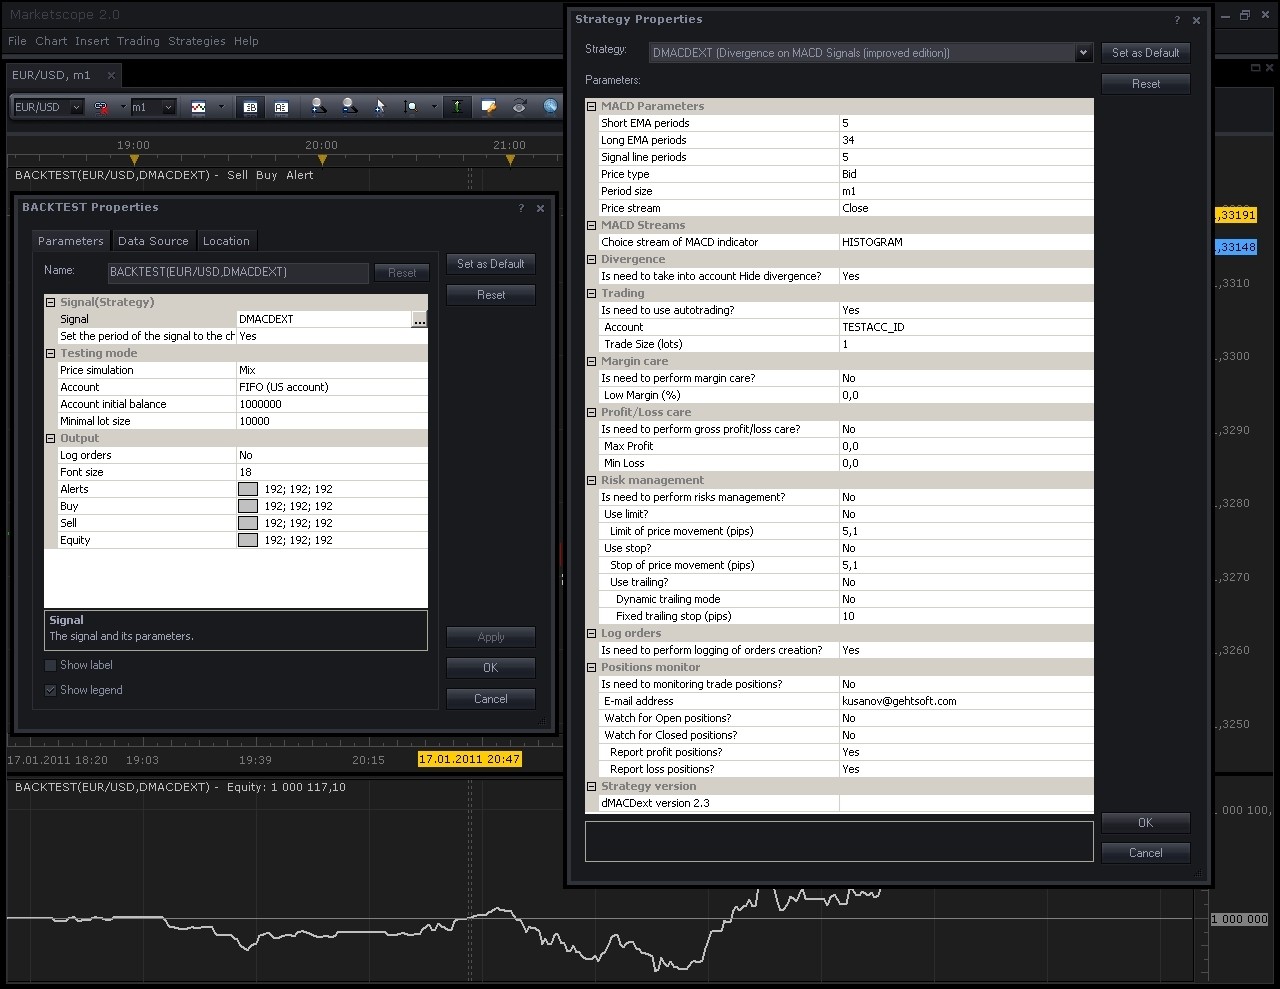Open the Strategy selection combo box
1280x989 pixels.
tap(869, 53)
